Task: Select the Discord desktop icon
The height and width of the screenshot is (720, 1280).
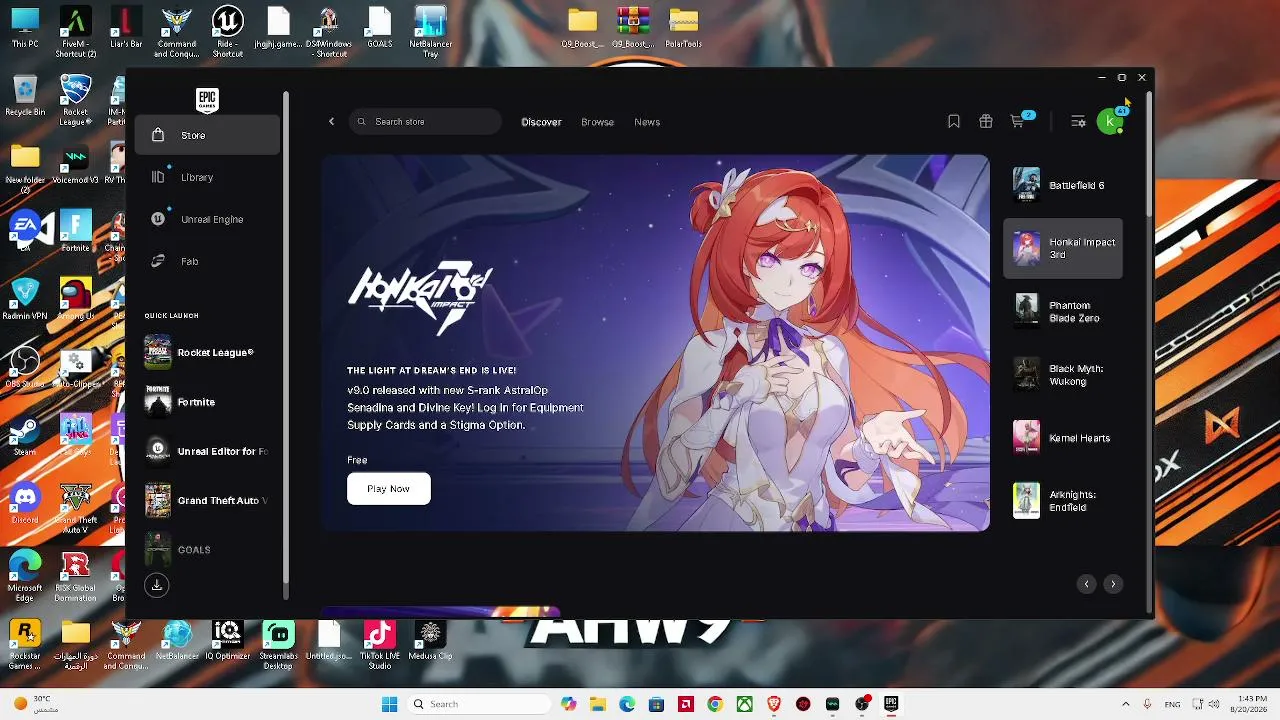Action: [x=25, y=502]
